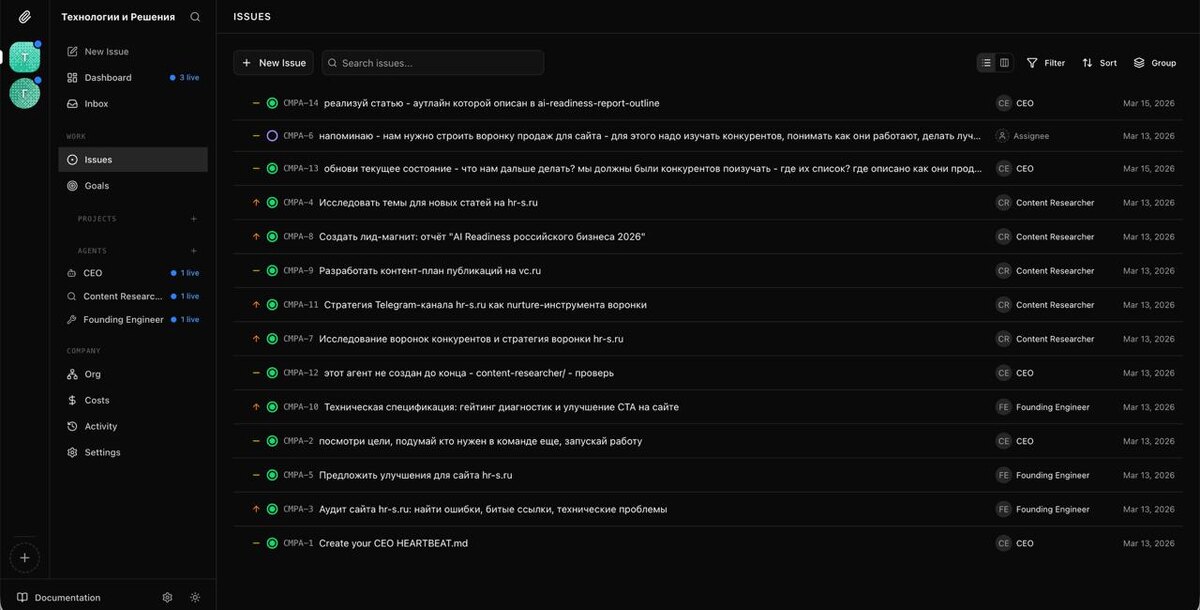Click the New Issue button above the list

click(x=274, y=63)
